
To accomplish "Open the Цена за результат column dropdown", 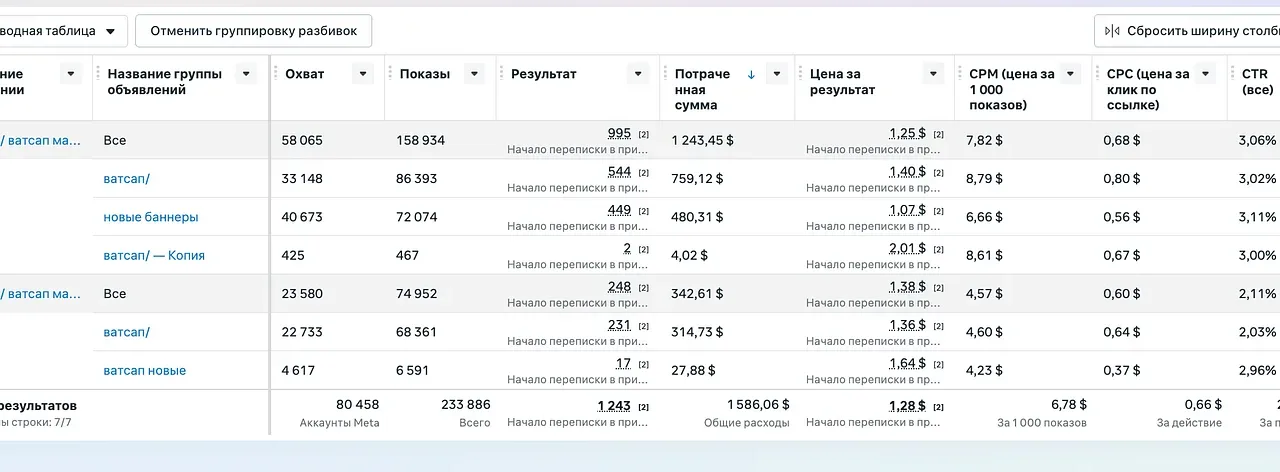I will (x=933, y=74).
